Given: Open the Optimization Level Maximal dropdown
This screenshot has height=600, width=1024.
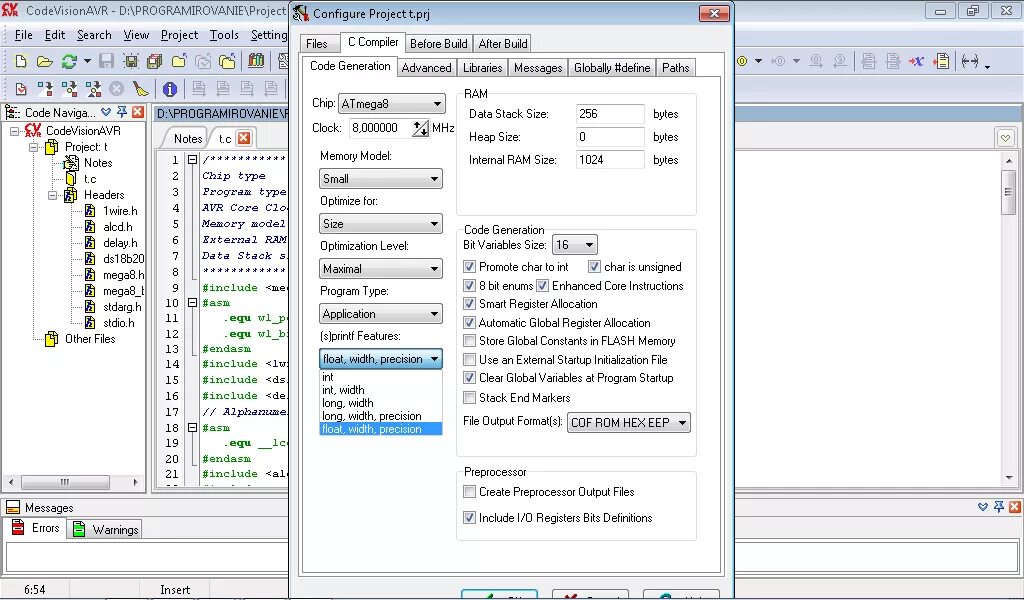Looking at the screenshot, I should point(381,269).
